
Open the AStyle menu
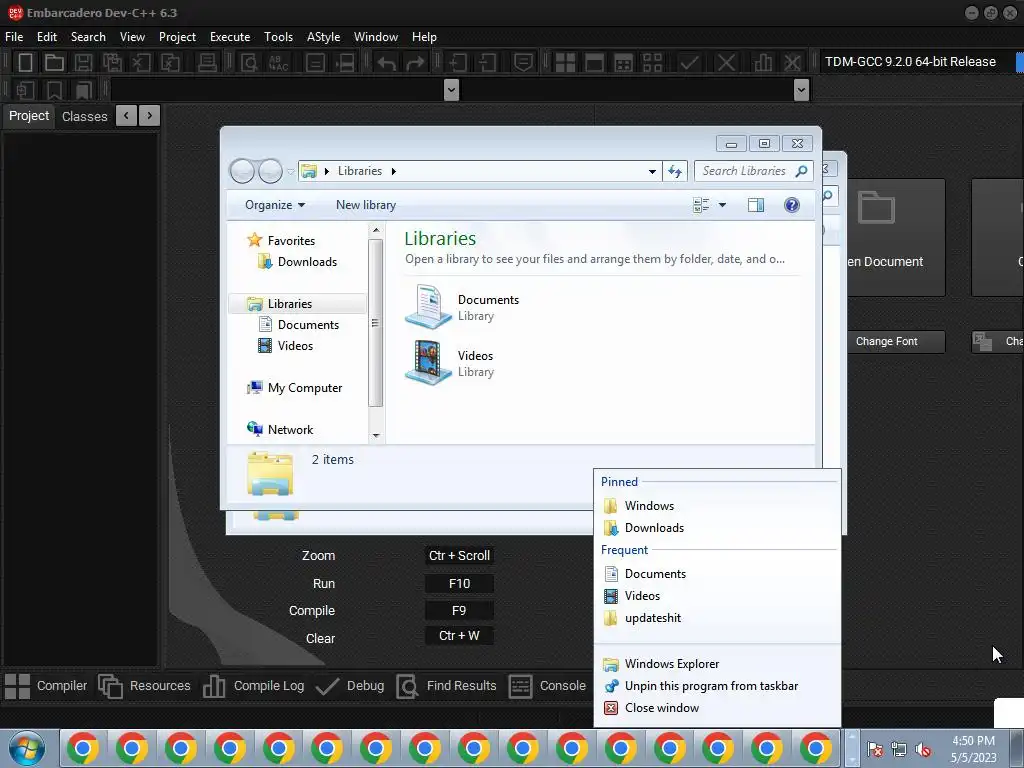323,37
